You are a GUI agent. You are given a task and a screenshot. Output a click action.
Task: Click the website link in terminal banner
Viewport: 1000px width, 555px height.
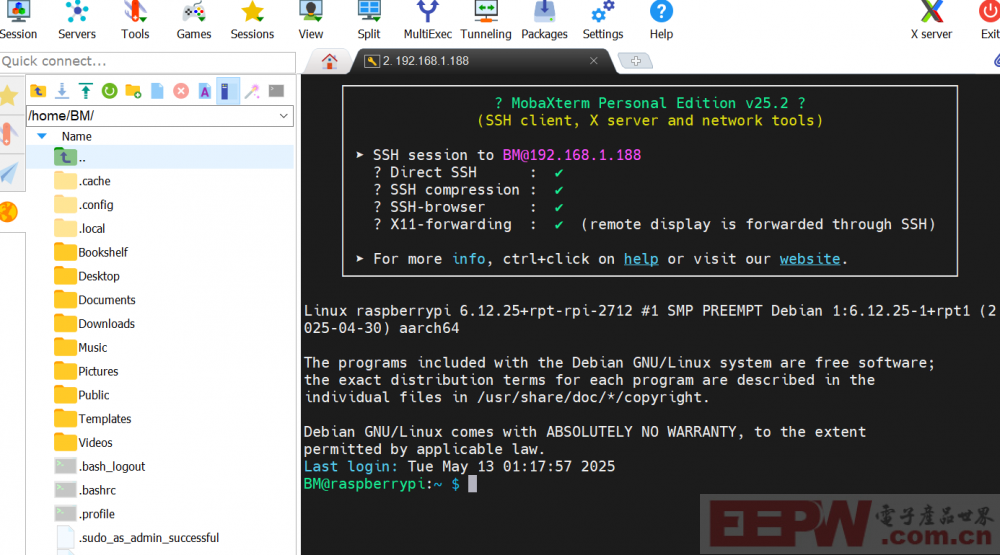click(x=810, y=259)
